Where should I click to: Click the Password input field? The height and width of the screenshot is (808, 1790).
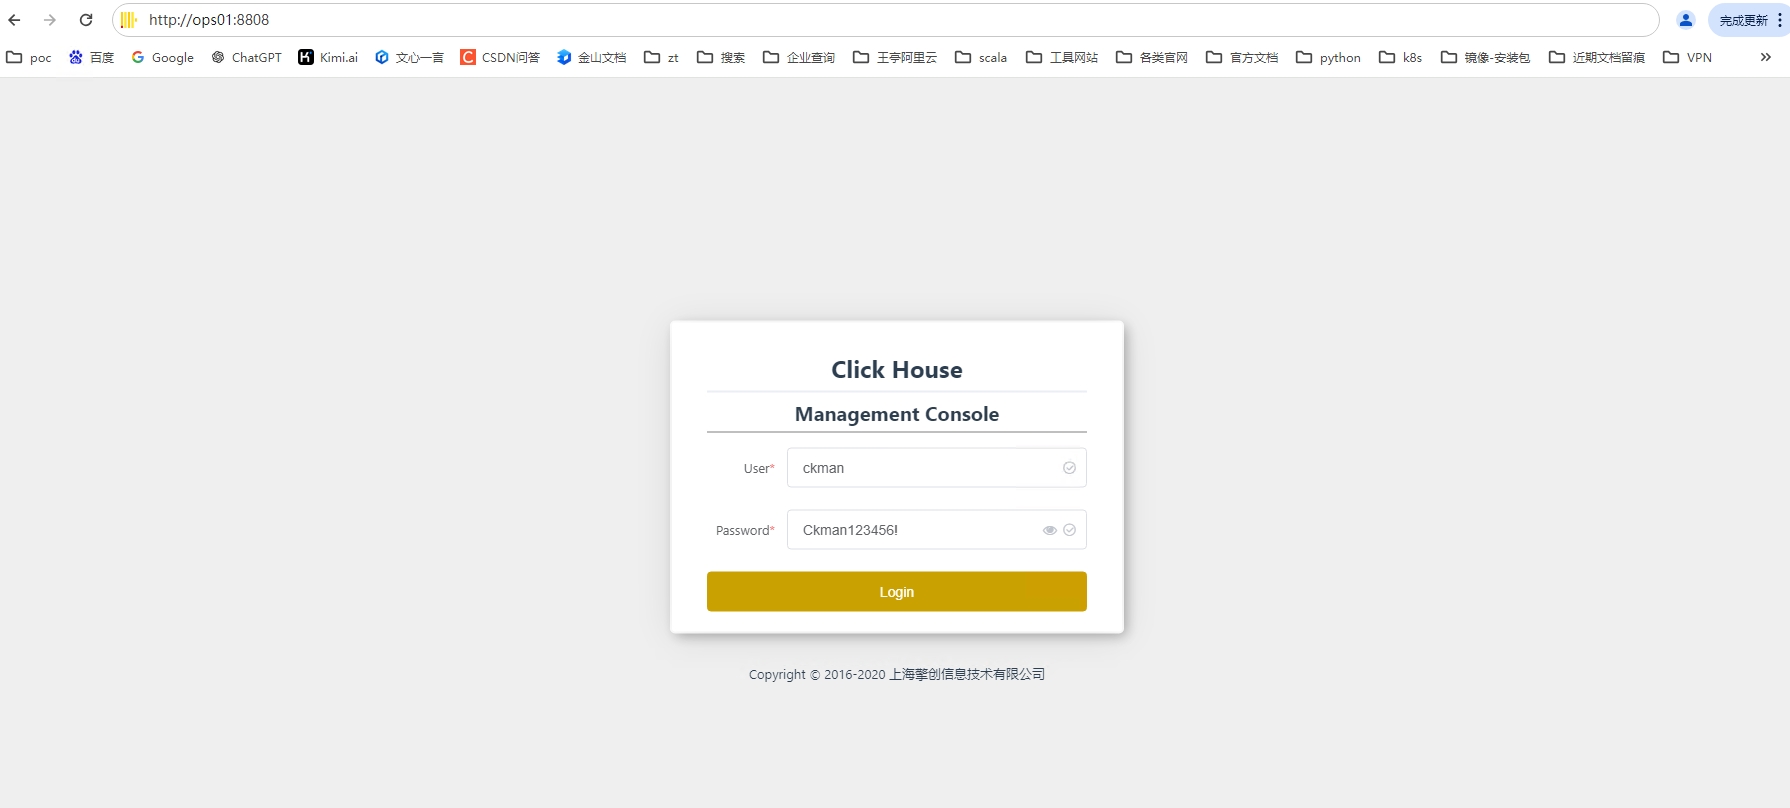(936, 530)
